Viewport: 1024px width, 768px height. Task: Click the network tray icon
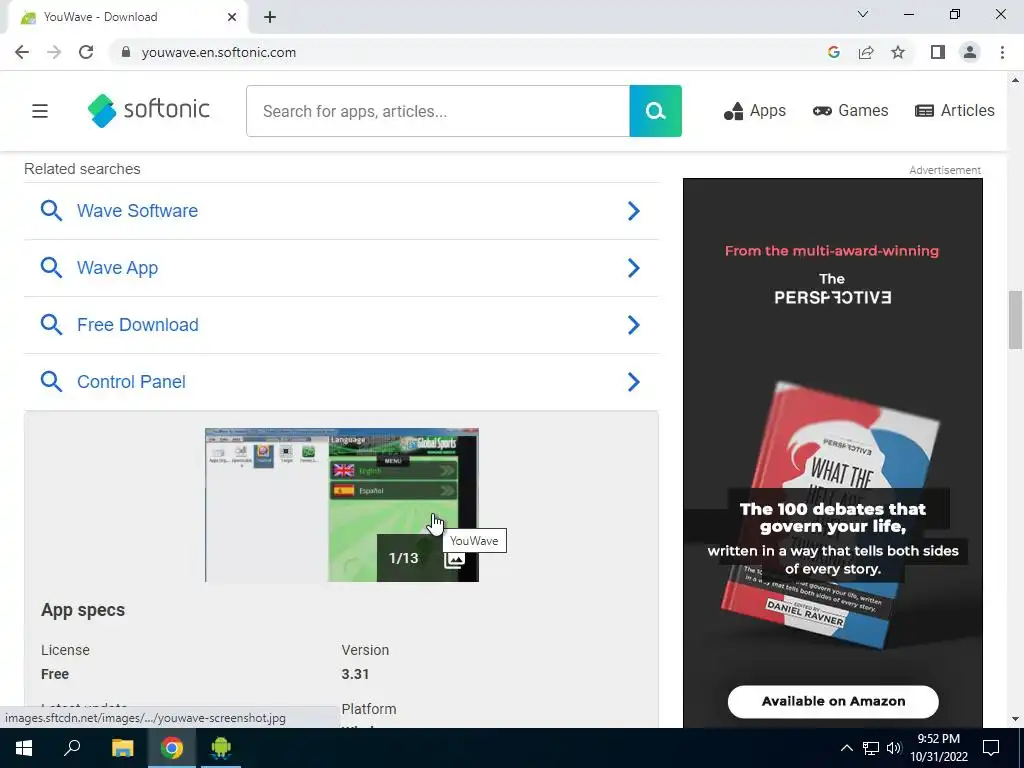[871, 748]
